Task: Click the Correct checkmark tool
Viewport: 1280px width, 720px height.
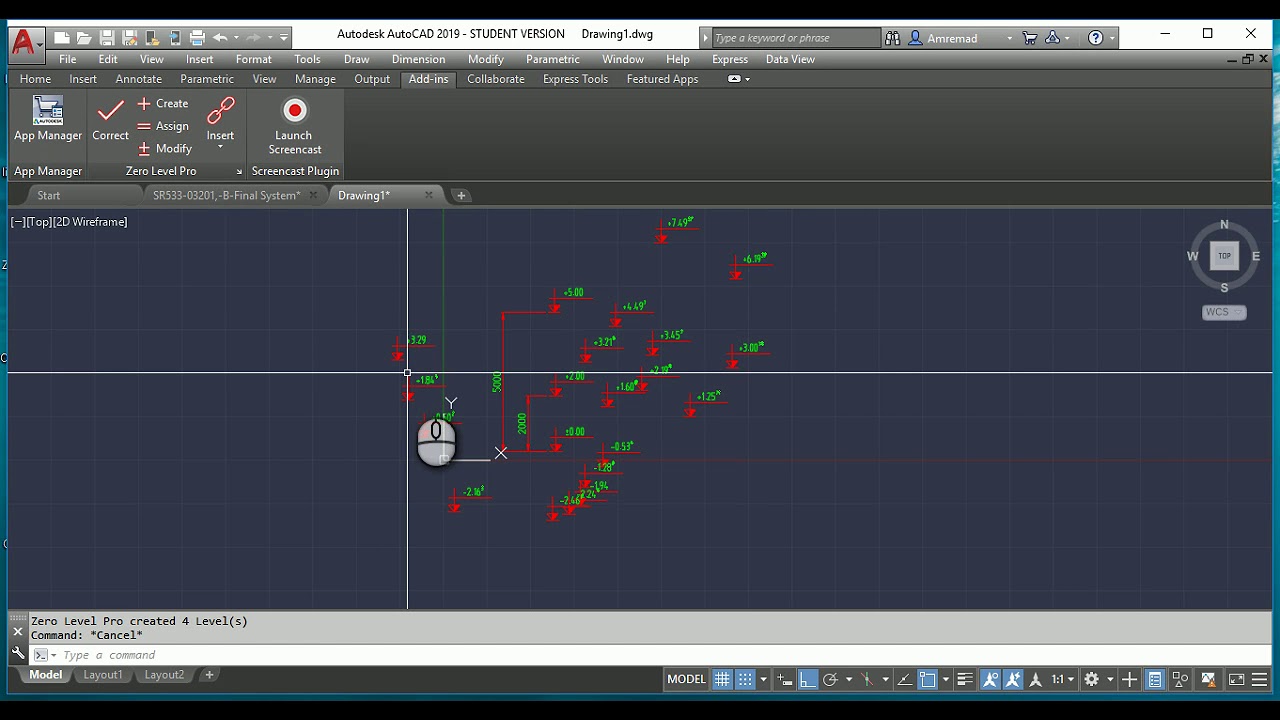Action: click(110, 118)
